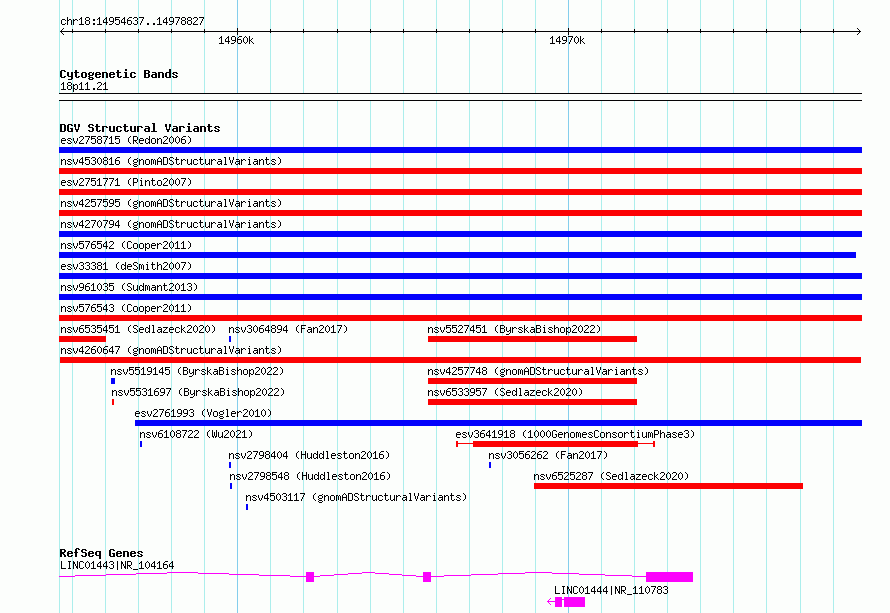Open nsv576542 (Cooper2011) variant label
The width and height of the screenshot is (890, 613).
pos(126,245)
